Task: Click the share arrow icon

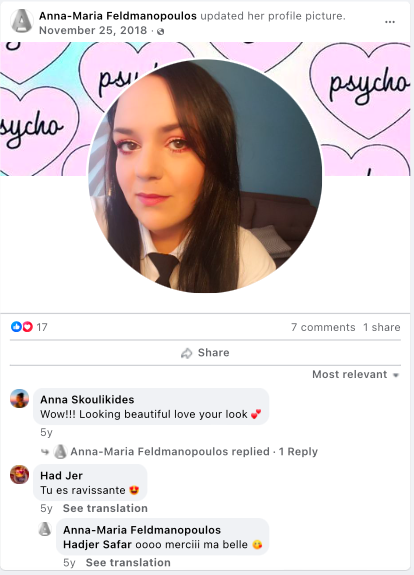Action: pyautogui.click(x=186, y=353)
